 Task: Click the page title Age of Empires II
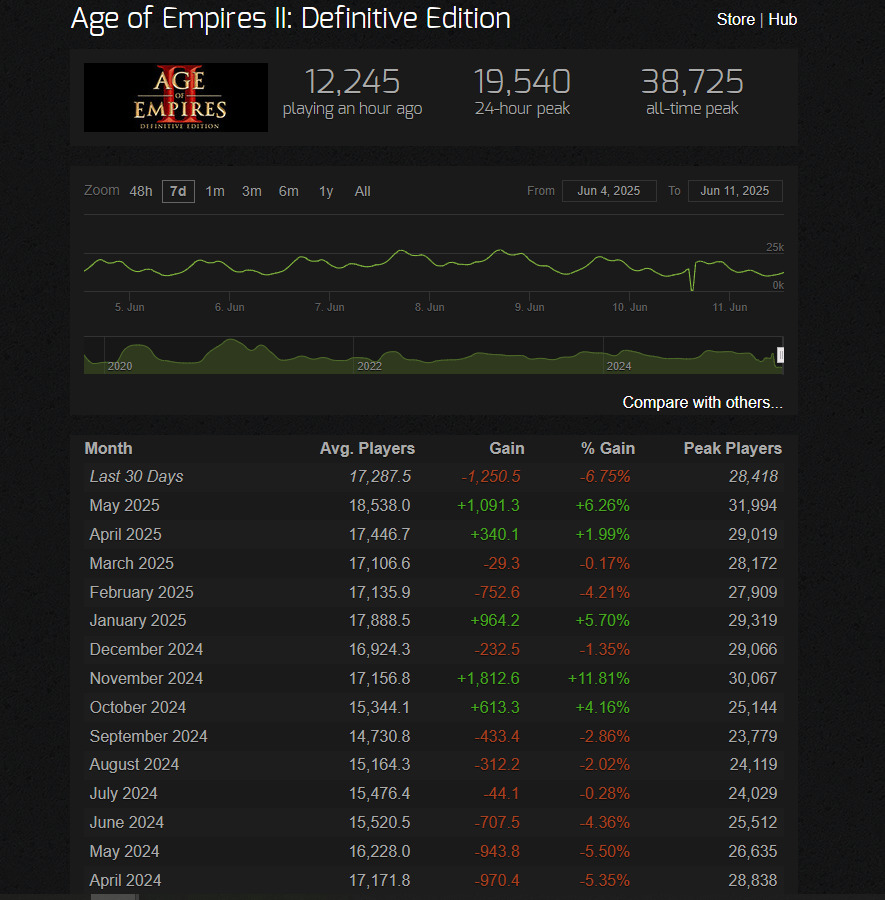point(290,18)
